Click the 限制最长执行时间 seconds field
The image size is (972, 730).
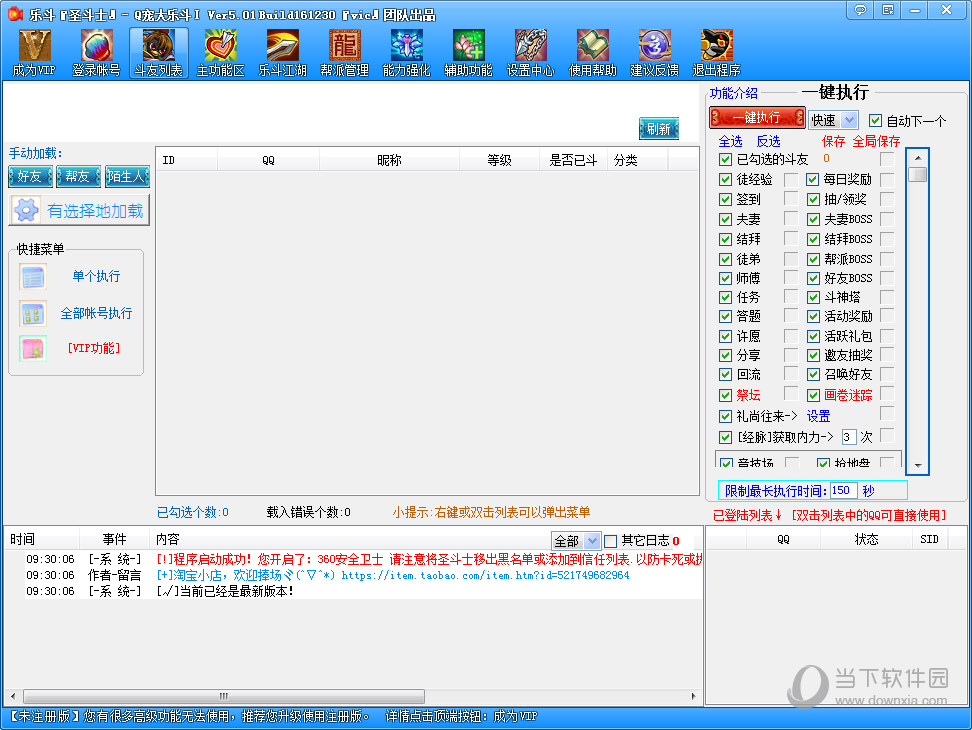click(x=844, y=490)
